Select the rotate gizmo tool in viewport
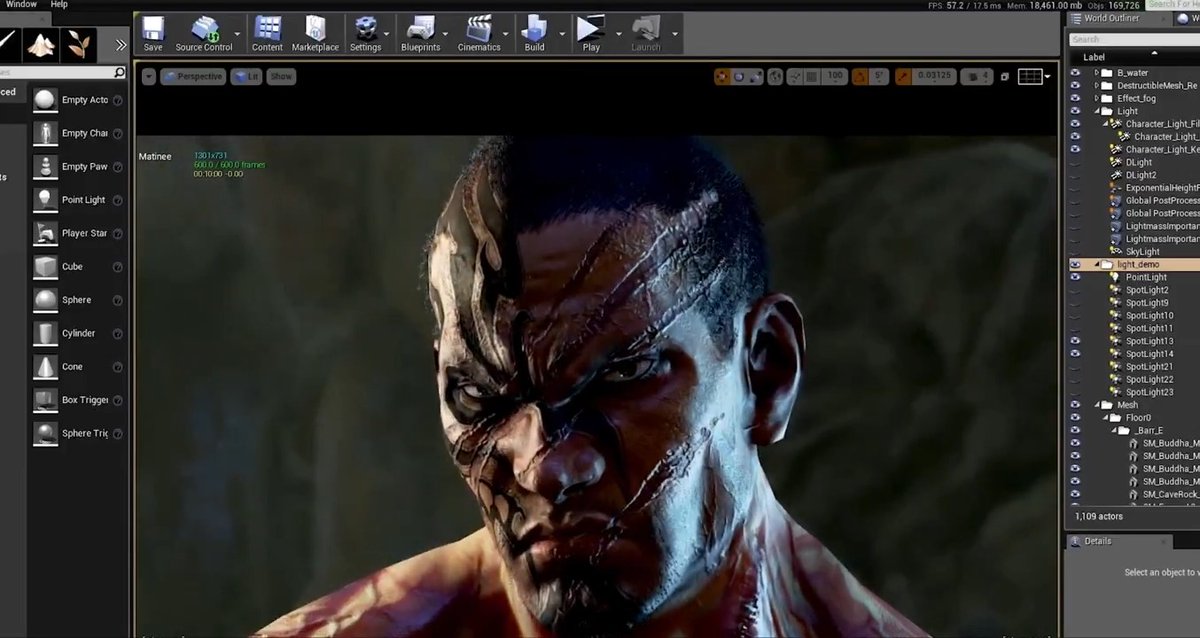 (x=739, y=76)
